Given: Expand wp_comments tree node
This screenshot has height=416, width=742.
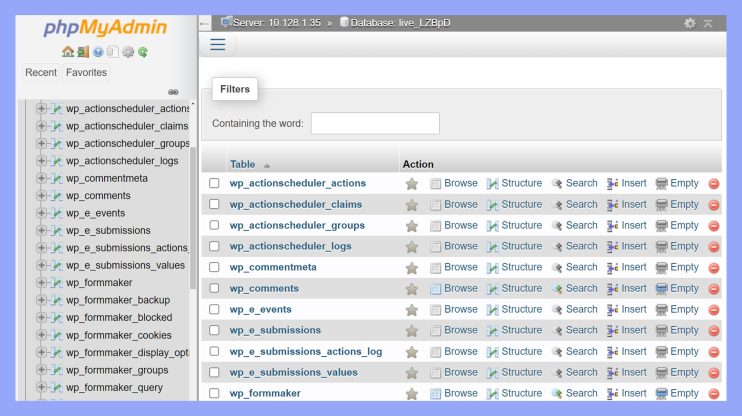Looking at the screenshot, I should pyautogui.click(x=41, y=195).
